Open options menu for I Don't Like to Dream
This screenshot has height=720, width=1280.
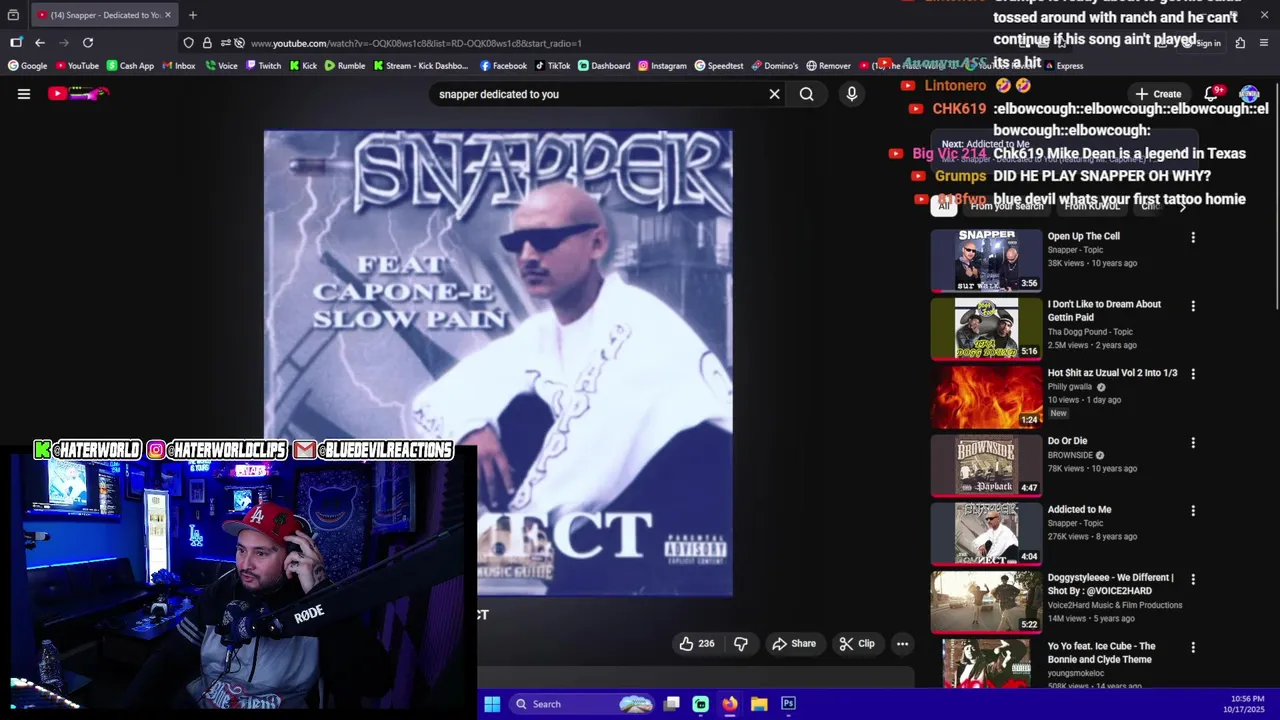tap(1192, 306)
